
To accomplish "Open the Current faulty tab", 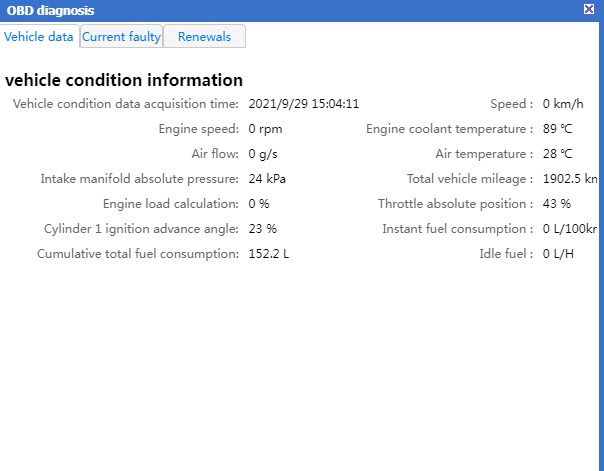I will coord(121,37).
